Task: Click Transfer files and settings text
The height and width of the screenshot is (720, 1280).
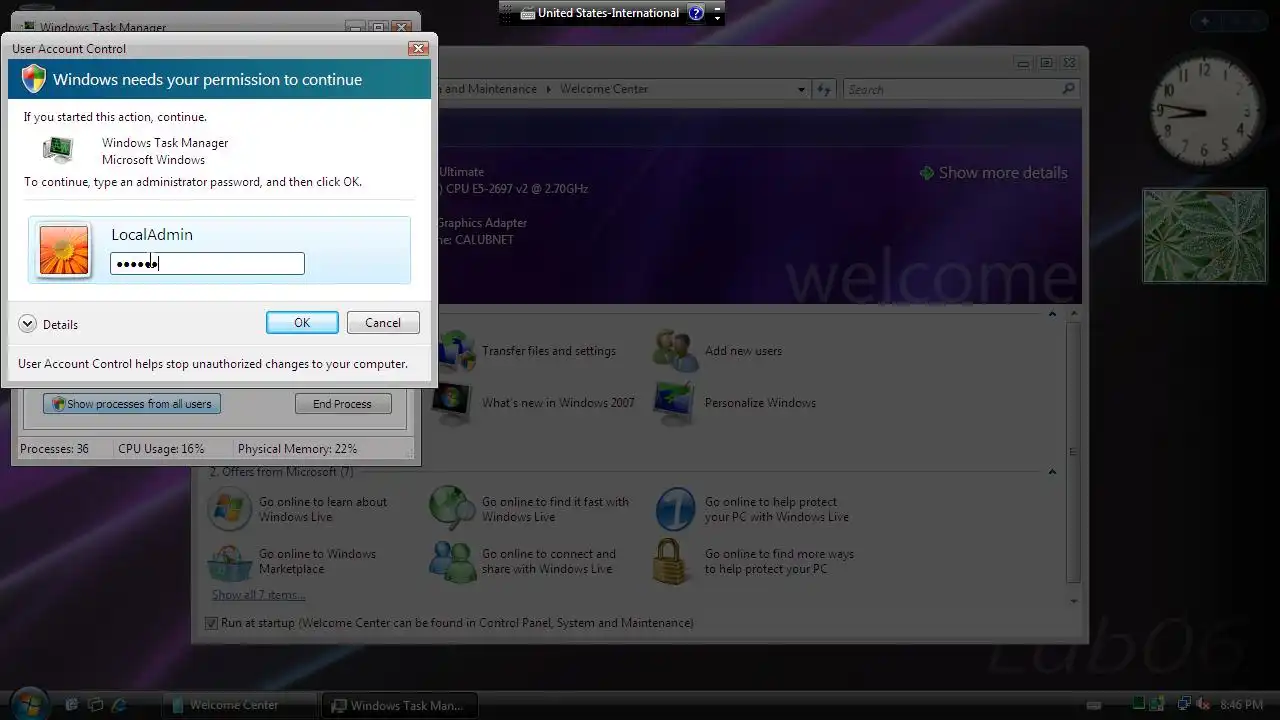Action: coord(549,351)
